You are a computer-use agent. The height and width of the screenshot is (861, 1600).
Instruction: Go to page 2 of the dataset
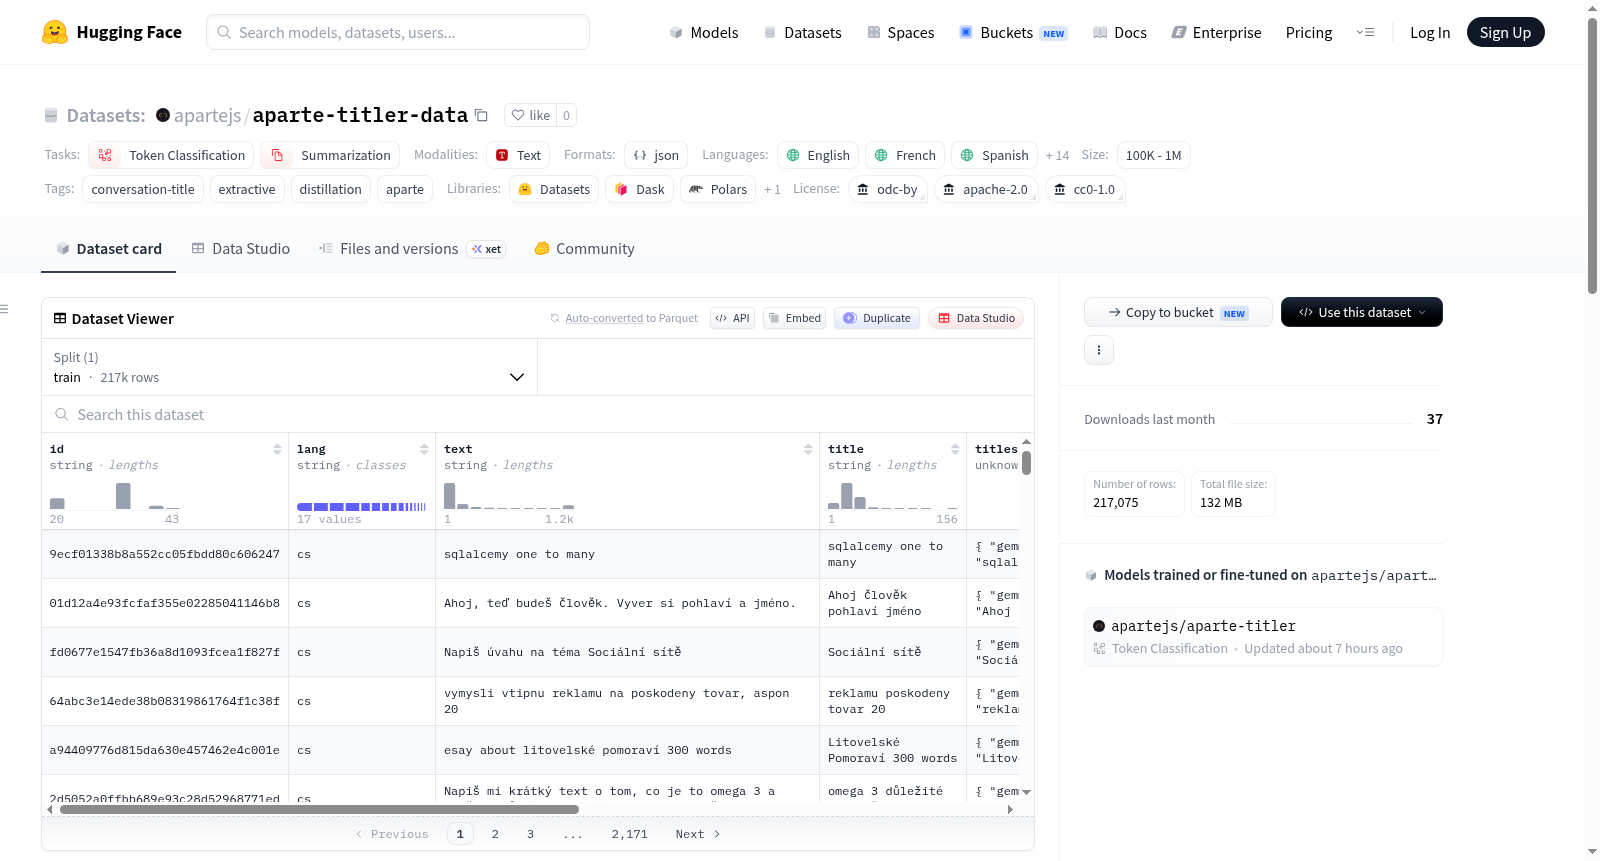[495, 834]
